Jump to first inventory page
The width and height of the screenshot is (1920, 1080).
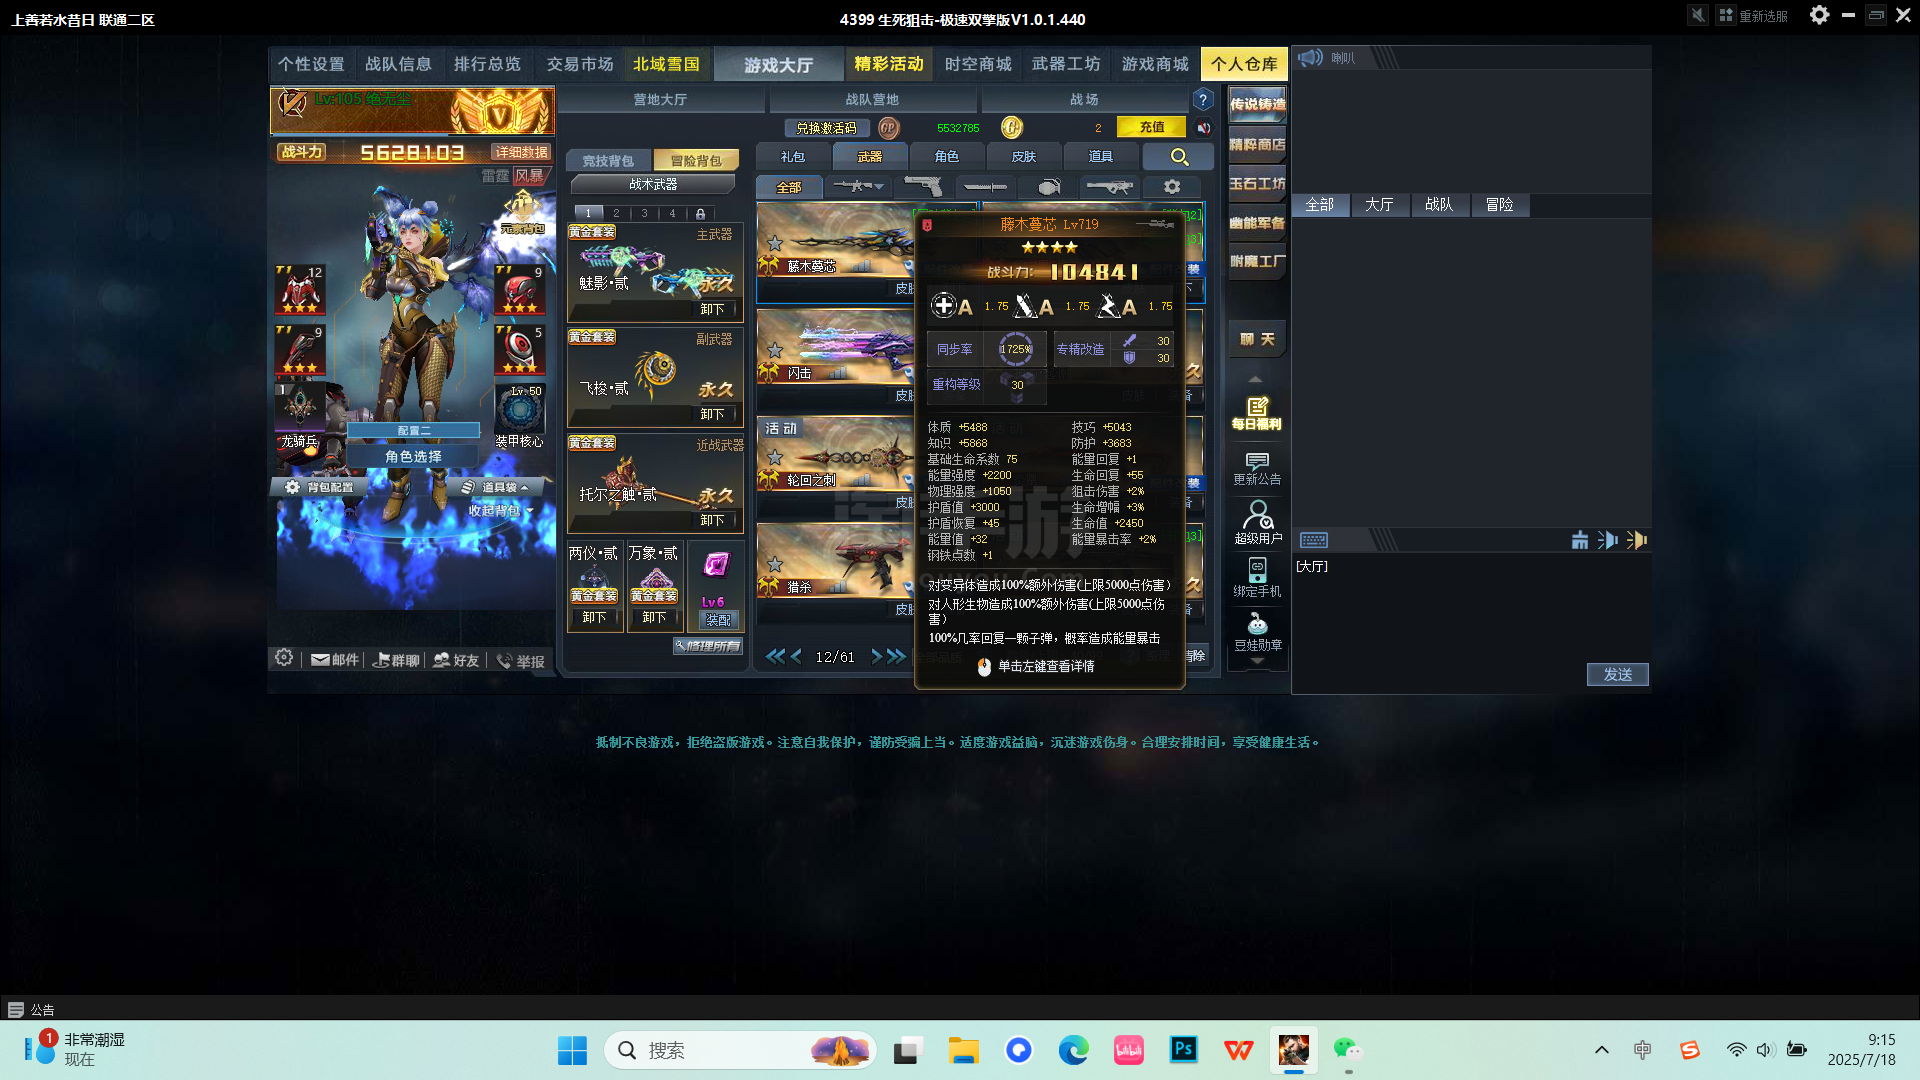[x=775, y=657]
